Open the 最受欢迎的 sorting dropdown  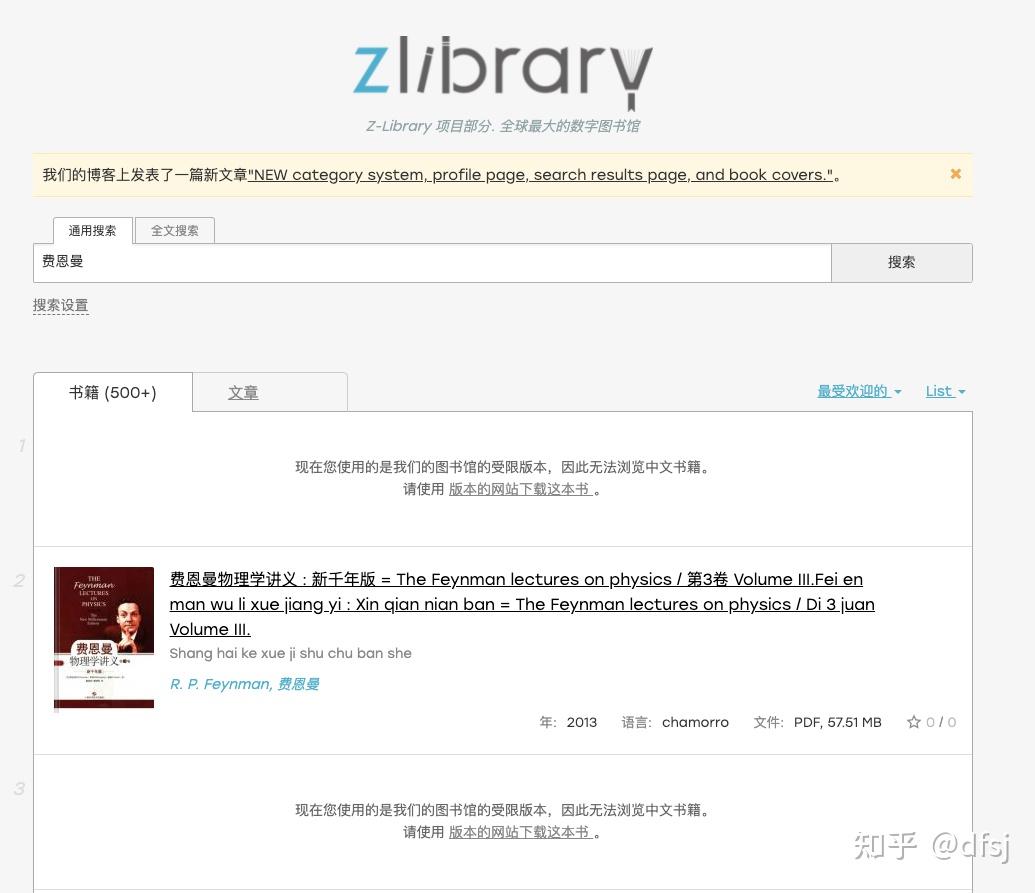tap(852, 391)
